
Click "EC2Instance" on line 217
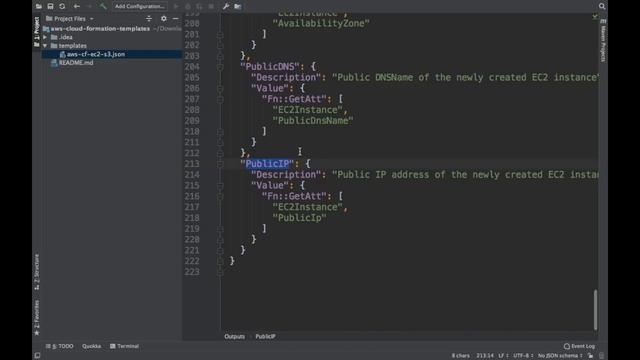tap(307, 207)
